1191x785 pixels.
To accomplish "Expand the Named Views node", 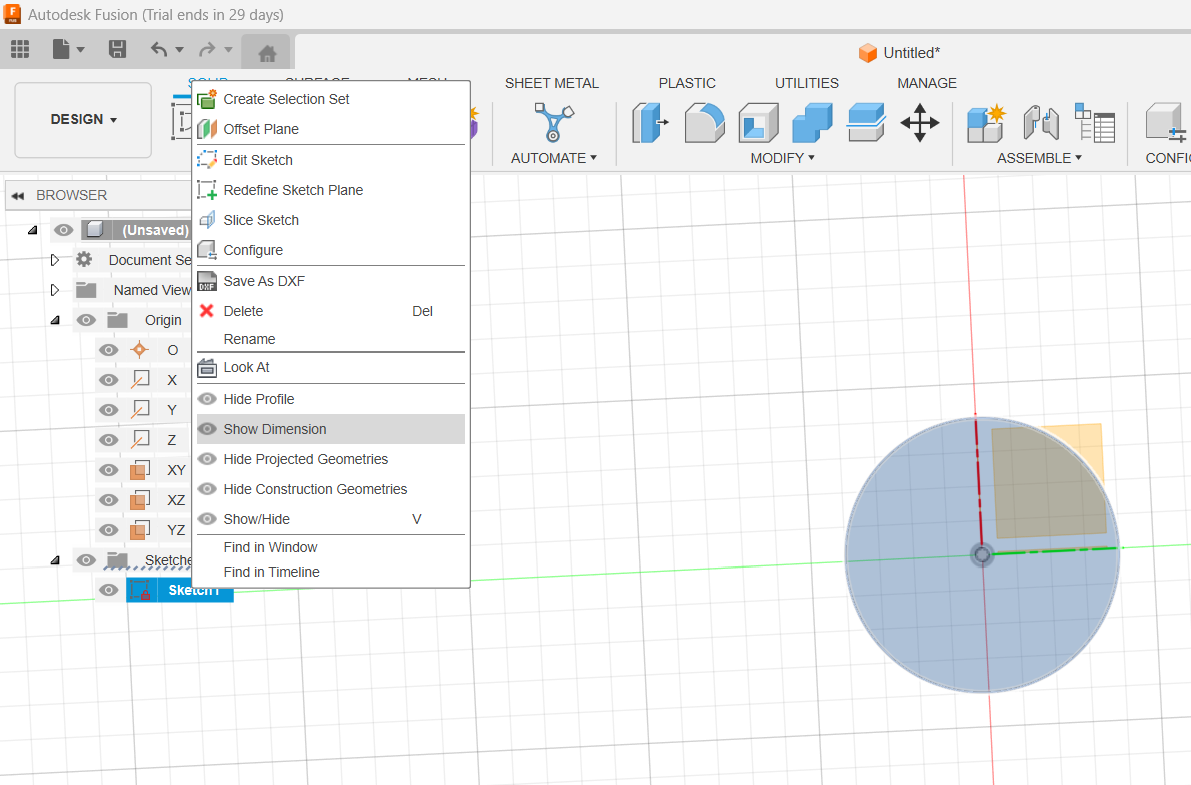I will pos(55,290).
